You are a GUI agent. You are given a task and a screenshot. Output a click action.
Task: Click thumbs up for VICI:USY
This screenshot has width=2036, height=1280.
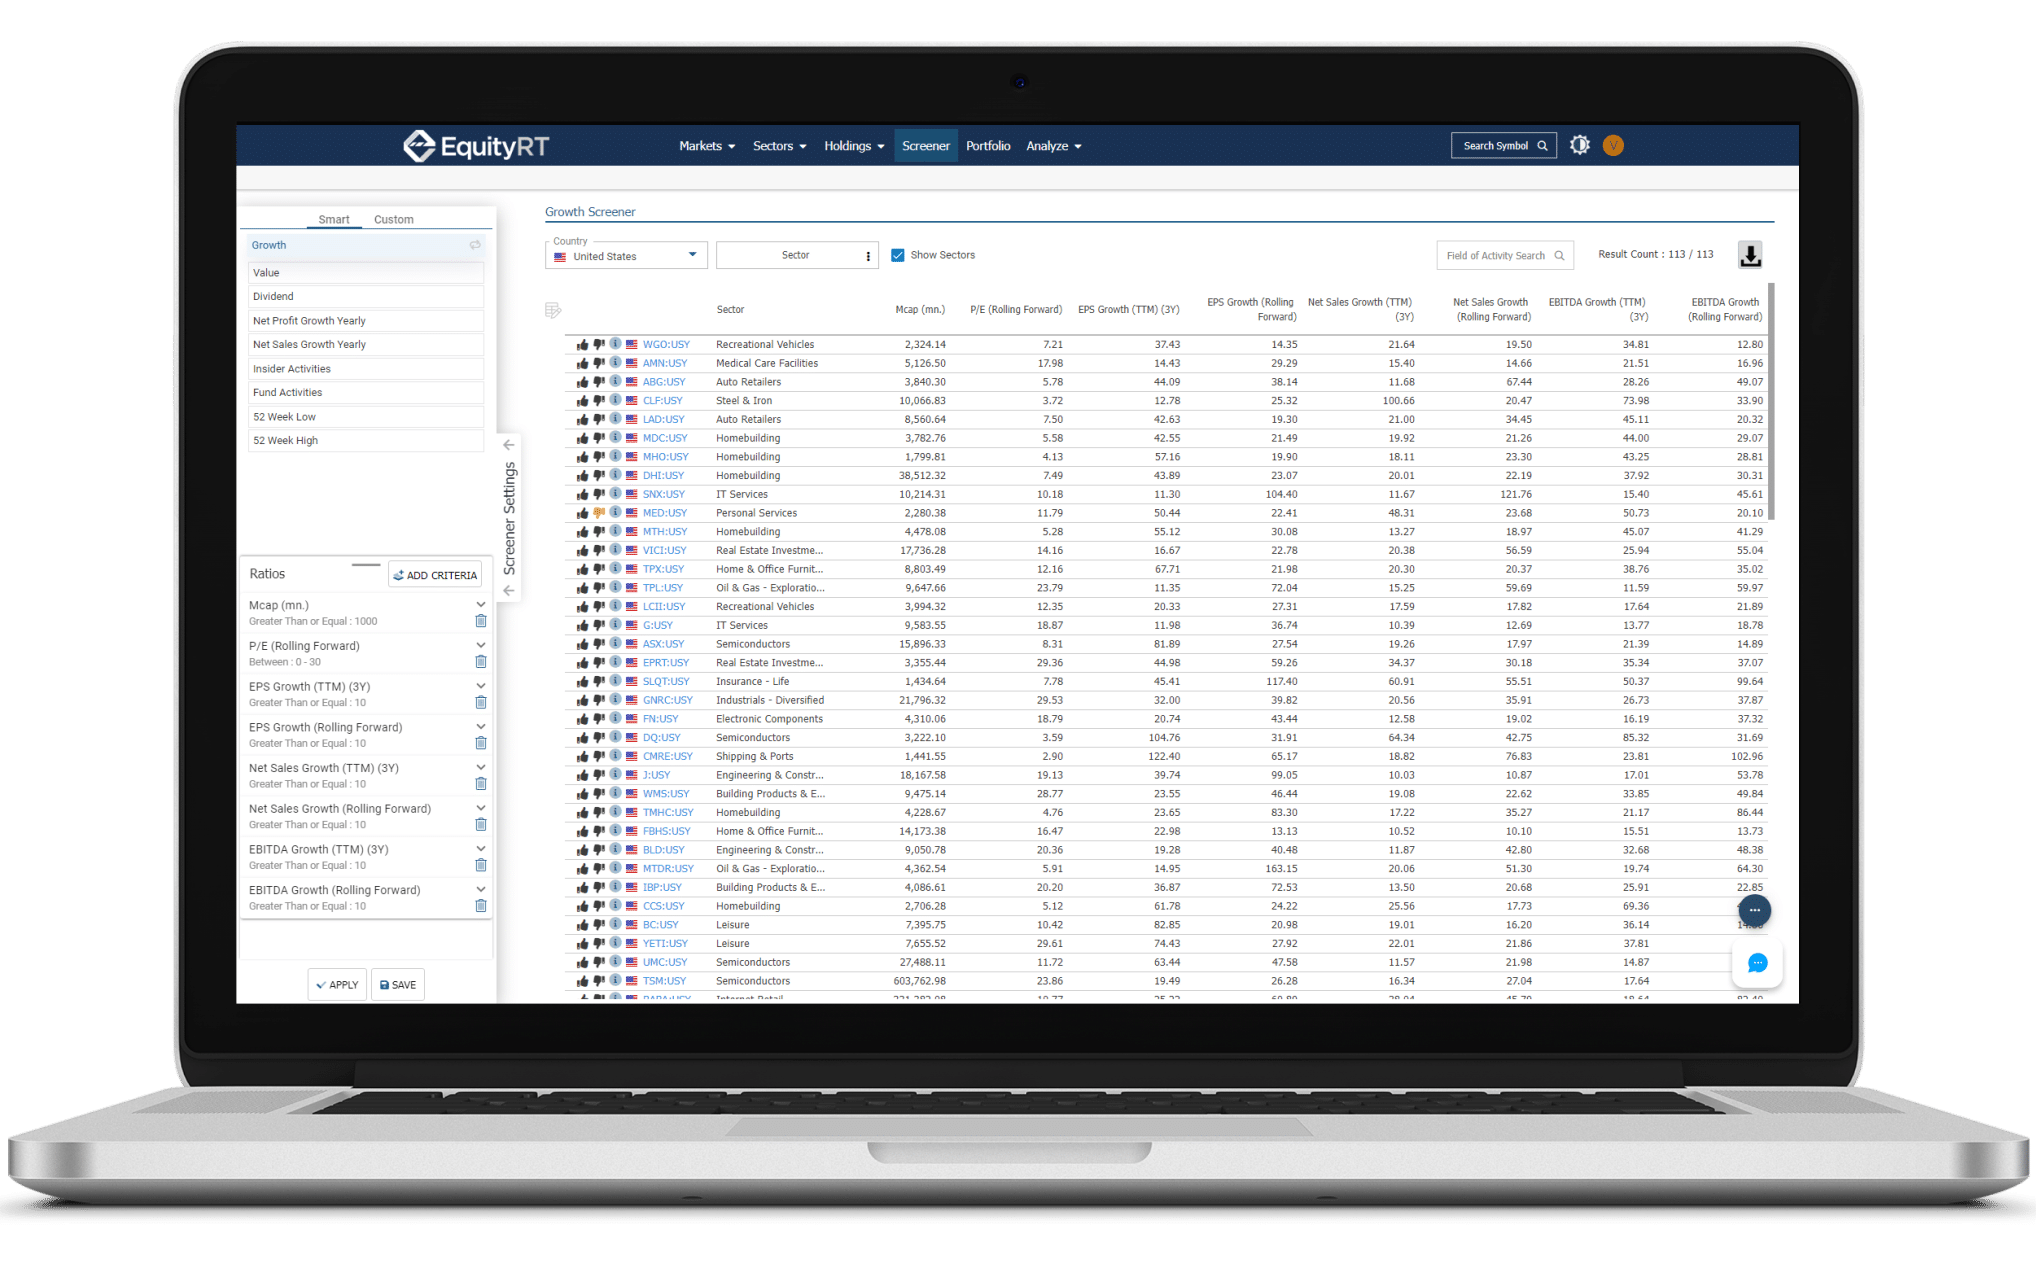click(x=582, y=551)
